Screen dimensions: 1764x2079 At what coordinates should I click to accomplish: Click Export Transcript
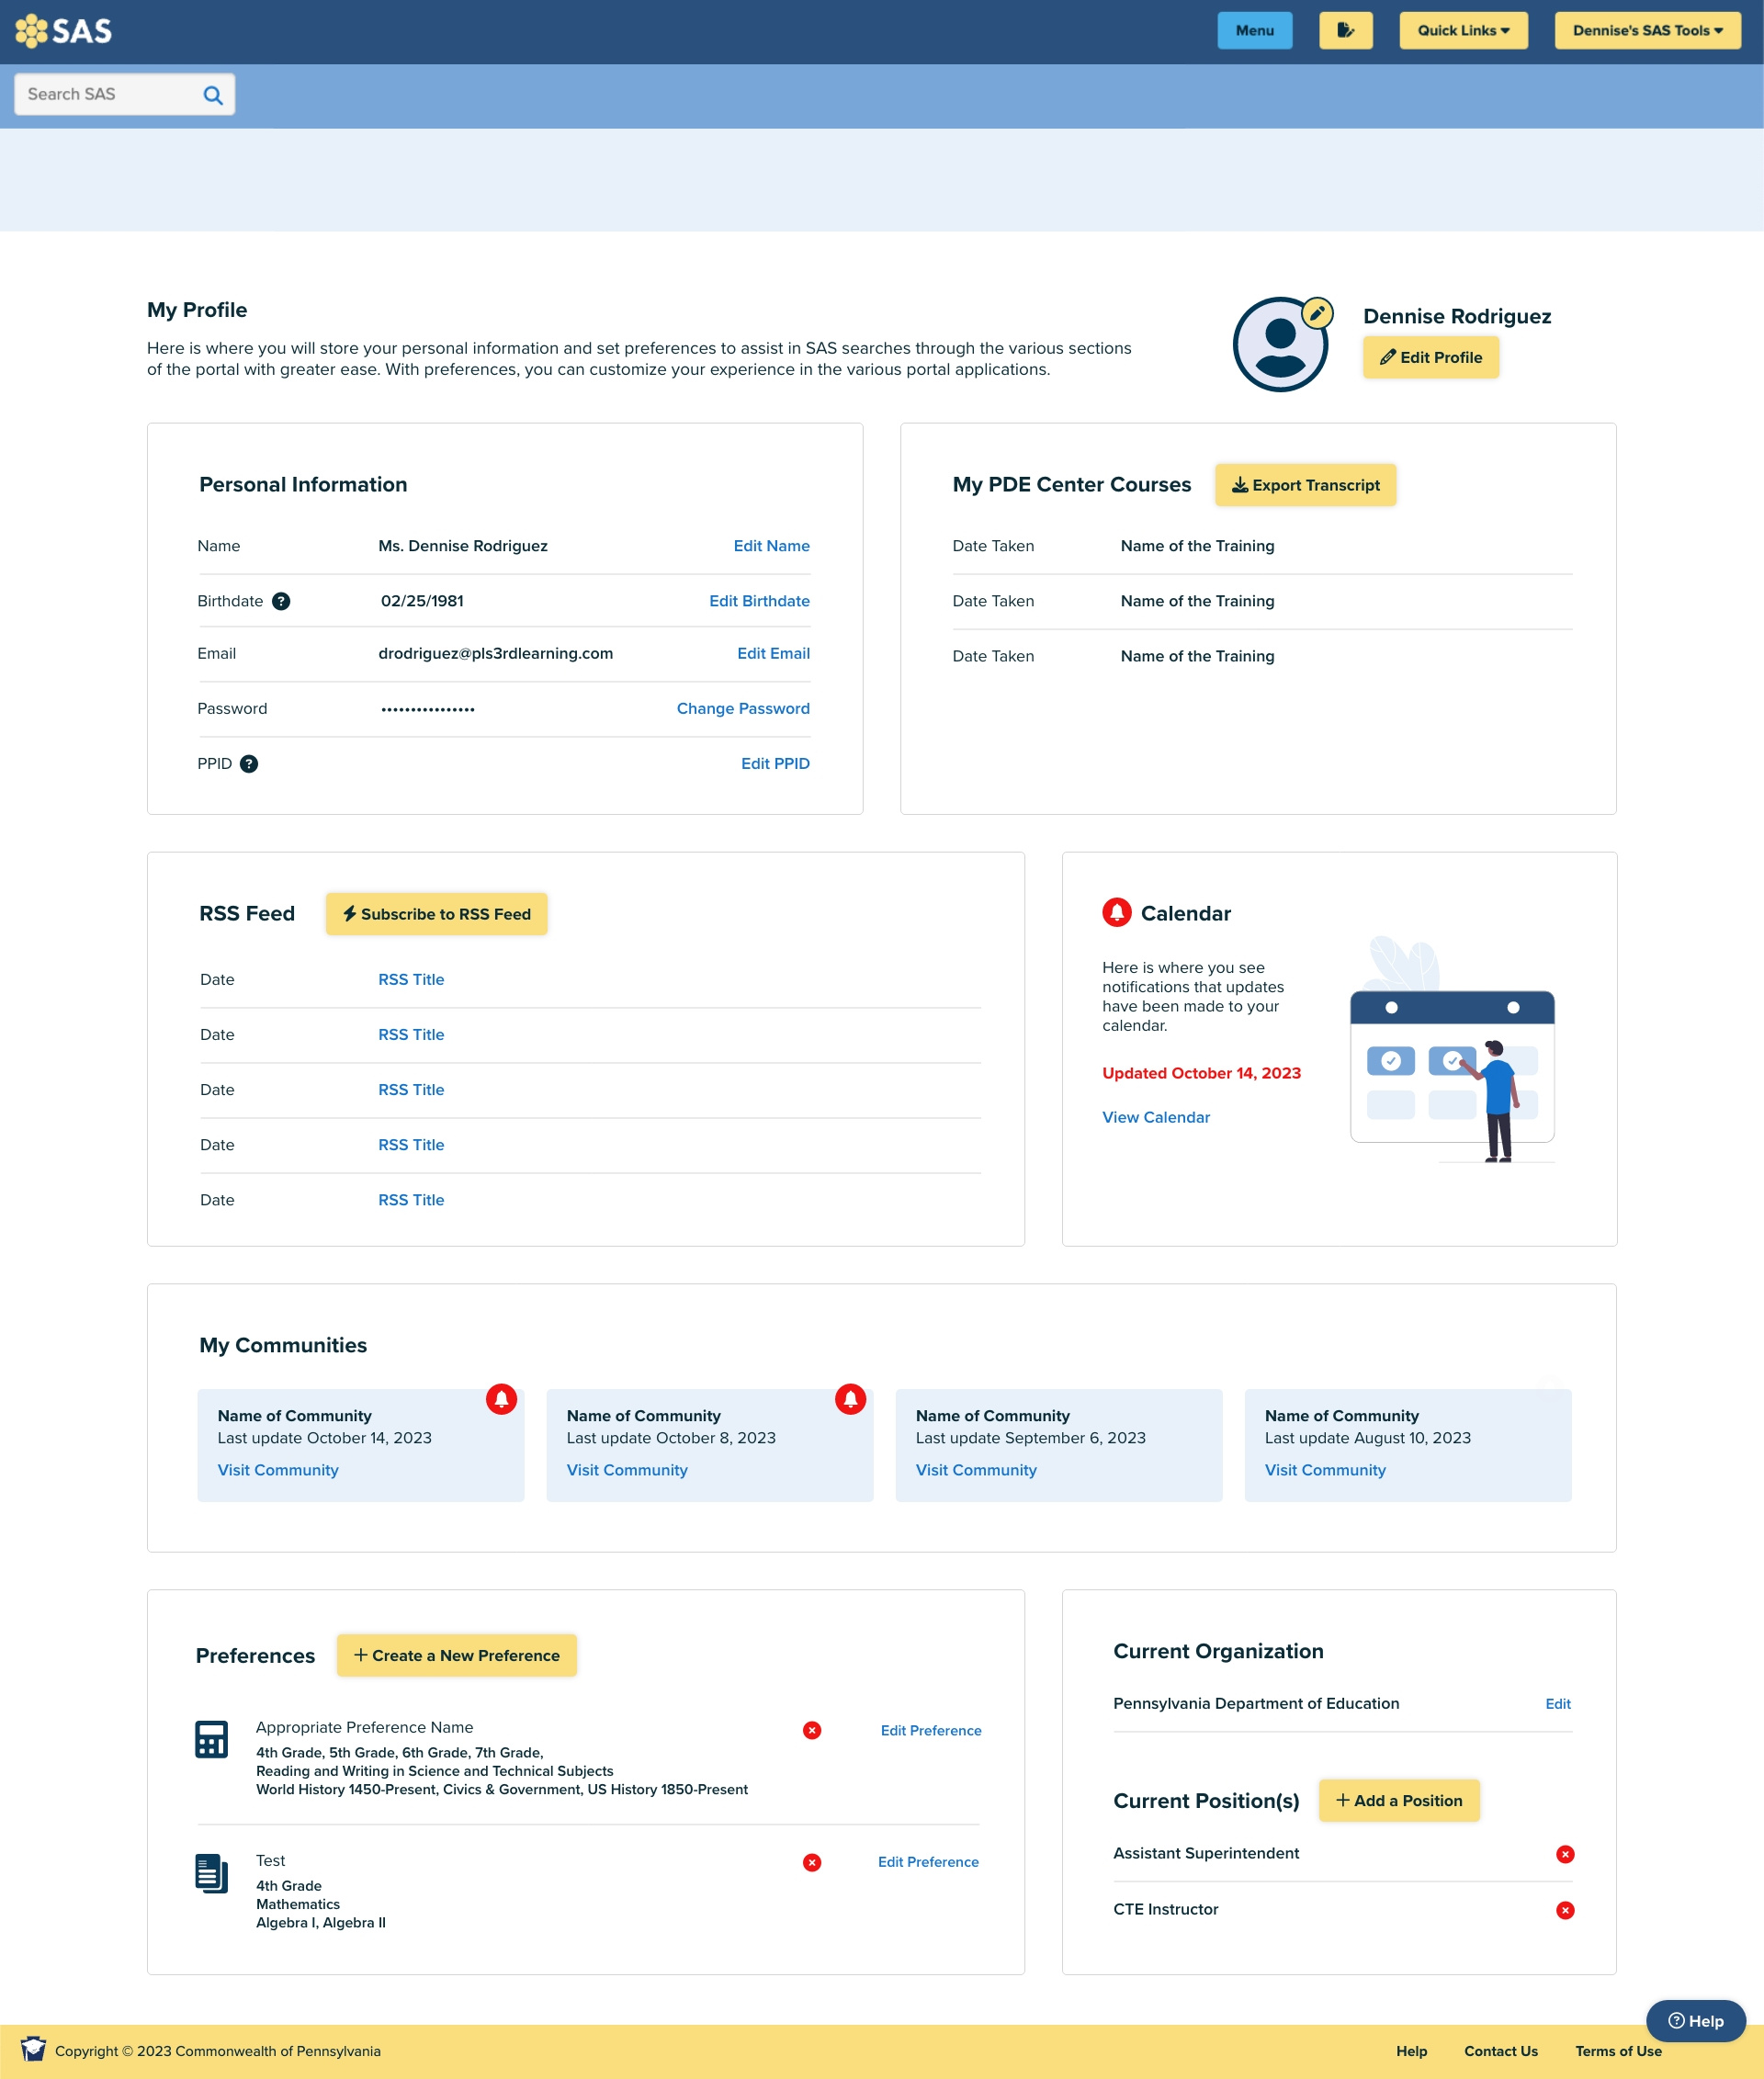pos(1305,485)
